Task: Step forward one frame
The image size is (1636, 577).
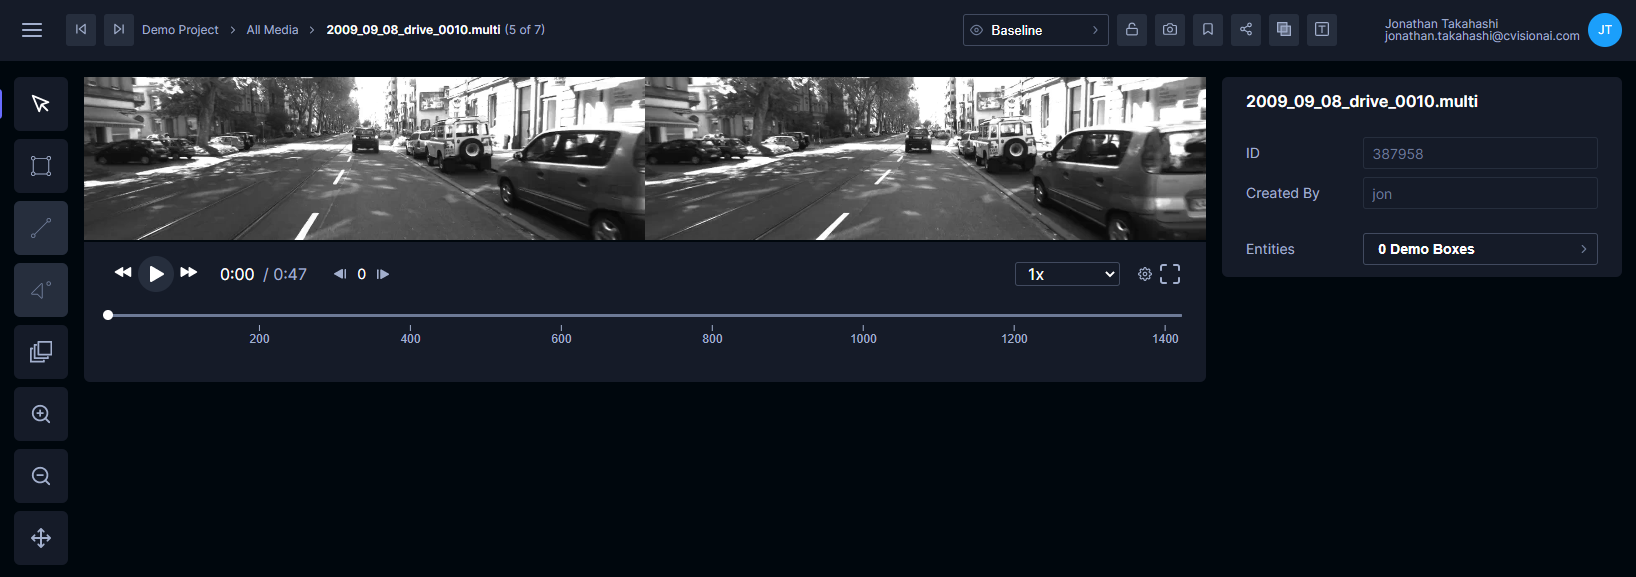Action: (x=383, y=274)
